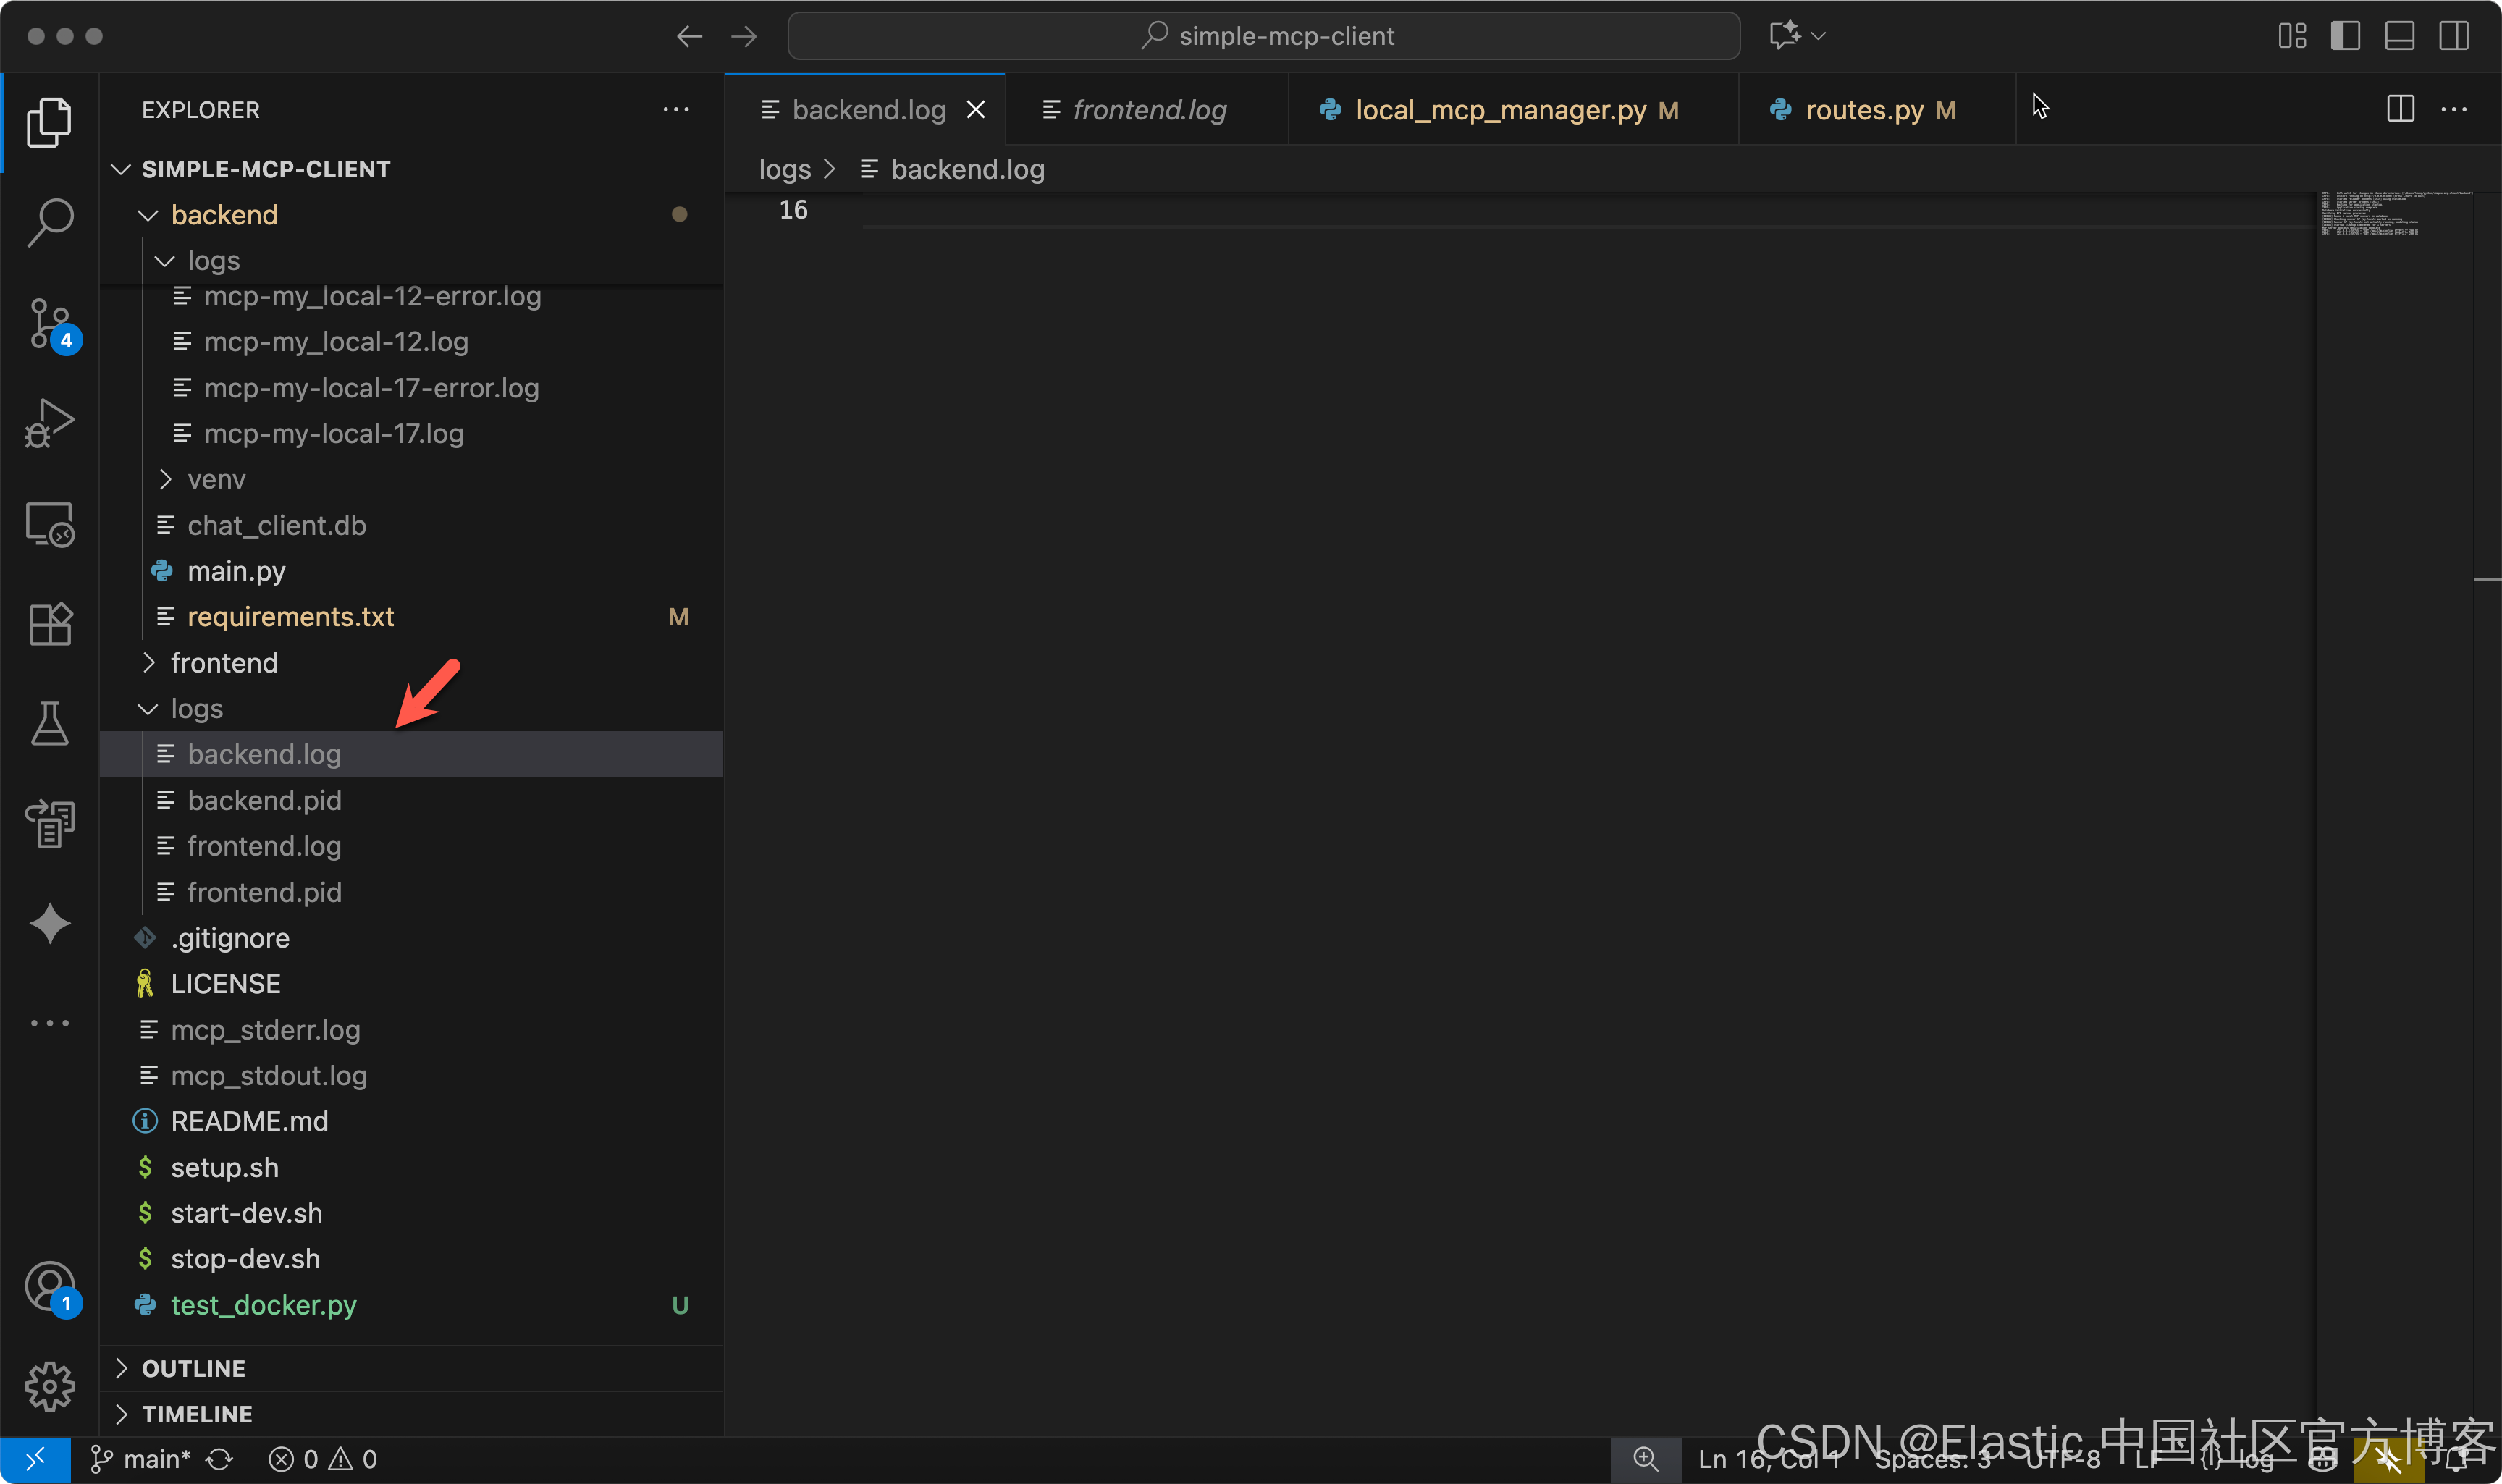
Task: Click the split editor right icon
Action: (2400, 109)
